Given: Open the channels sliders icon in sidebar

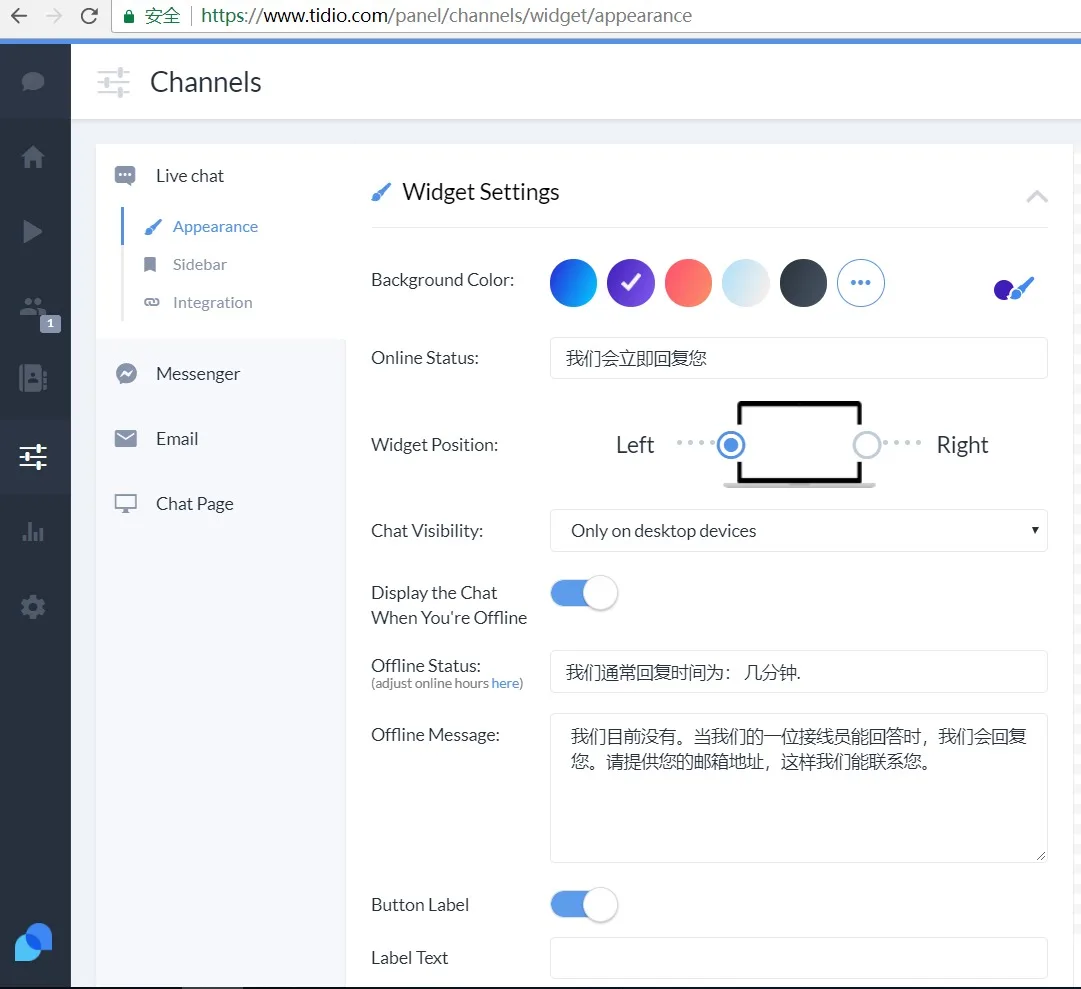Looking at the screenshot, I should click(33, 456).
